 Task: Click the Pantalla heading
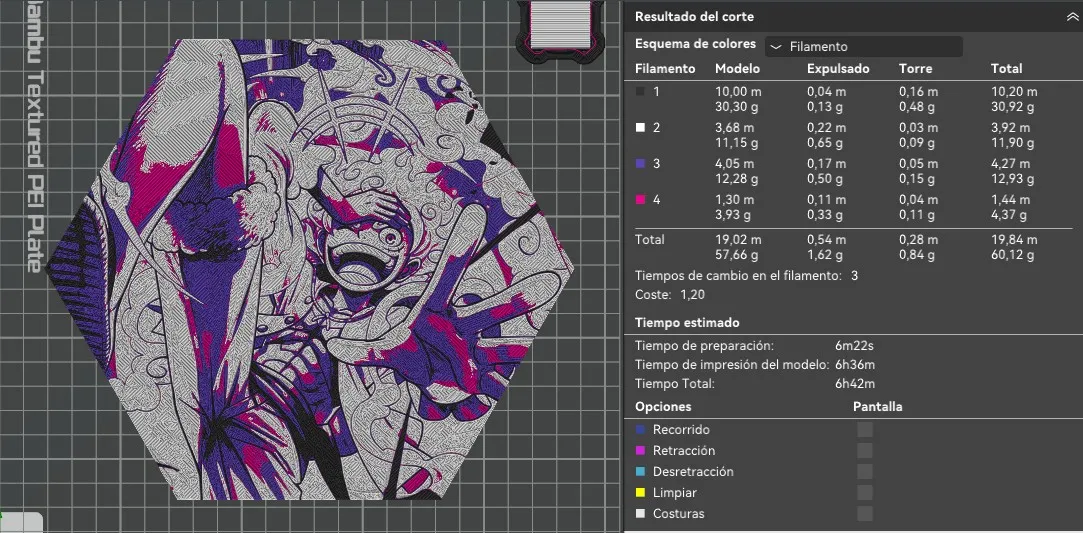877,407
